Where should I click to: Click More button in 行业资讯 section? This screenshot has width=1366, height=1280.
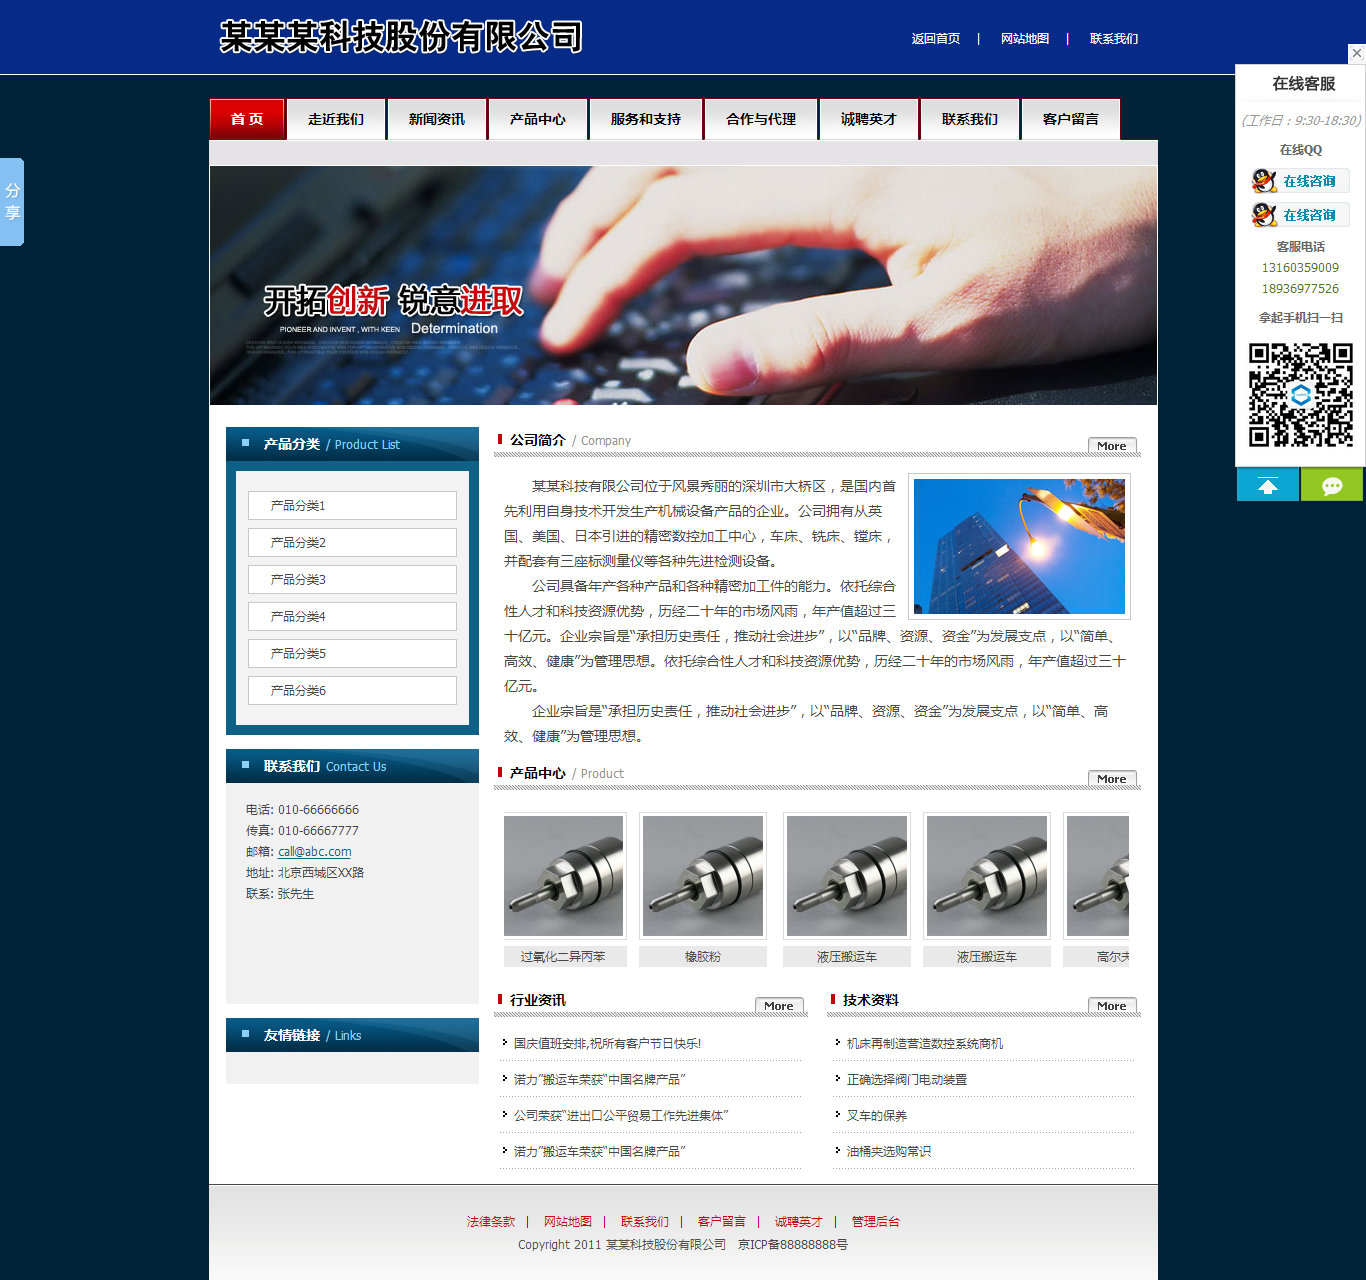[778, 1006]
